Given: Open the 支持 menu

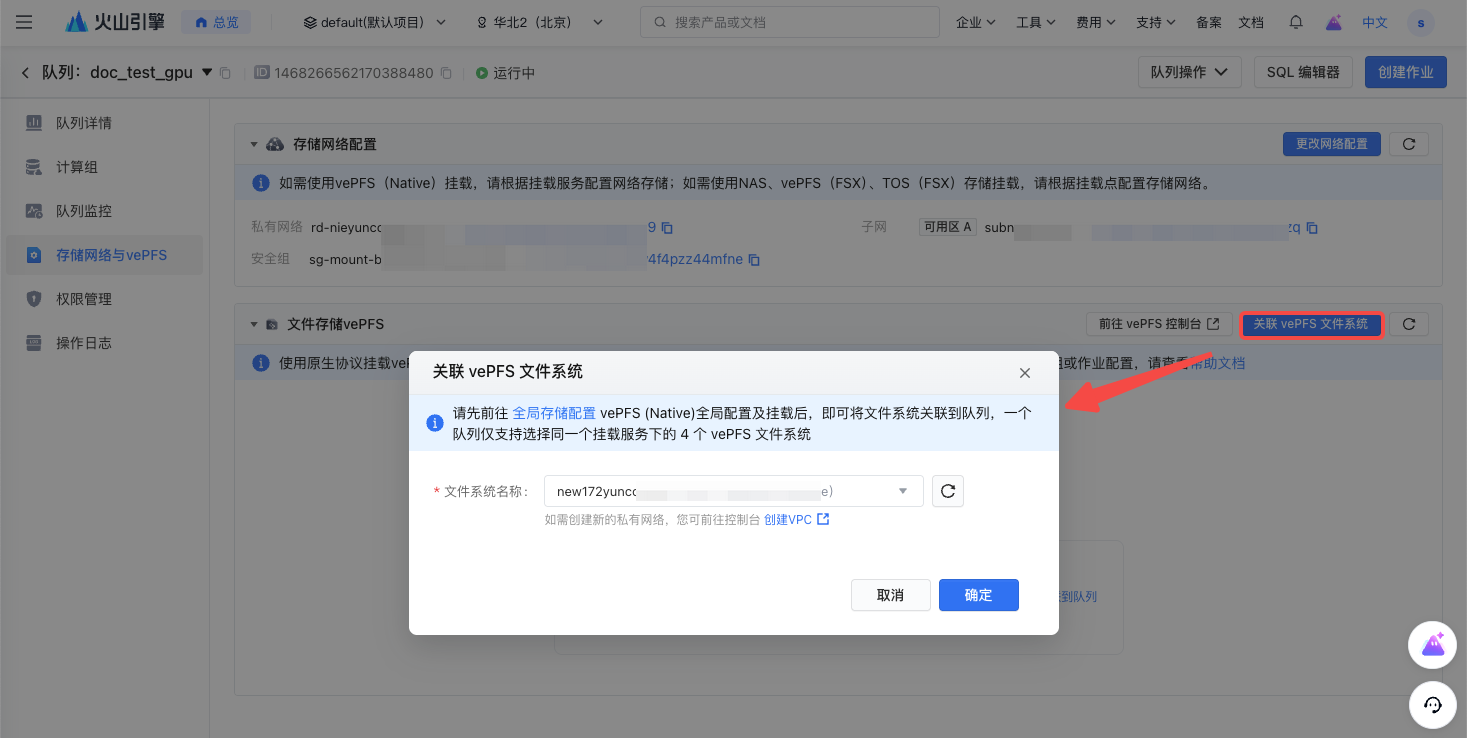Looking at the screenshot, I should [1156, 22].
